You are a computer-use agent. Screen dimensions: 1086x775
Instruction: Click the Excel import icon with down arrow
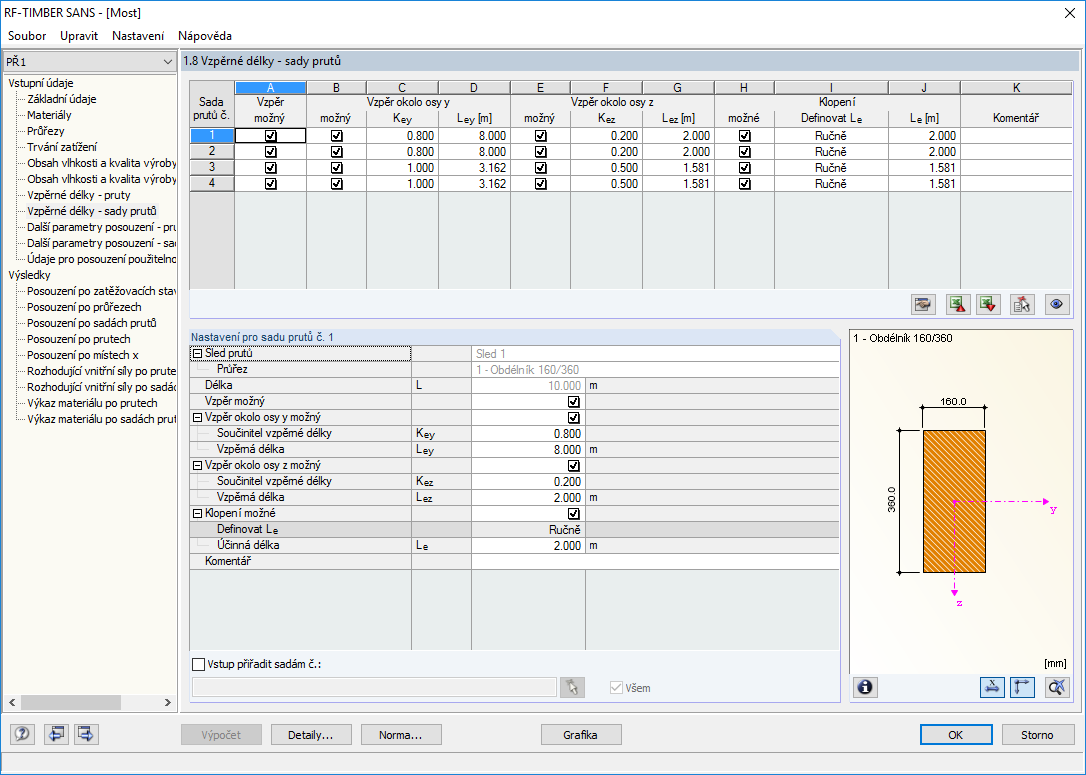pyautogui.click(x=990, y=305)
